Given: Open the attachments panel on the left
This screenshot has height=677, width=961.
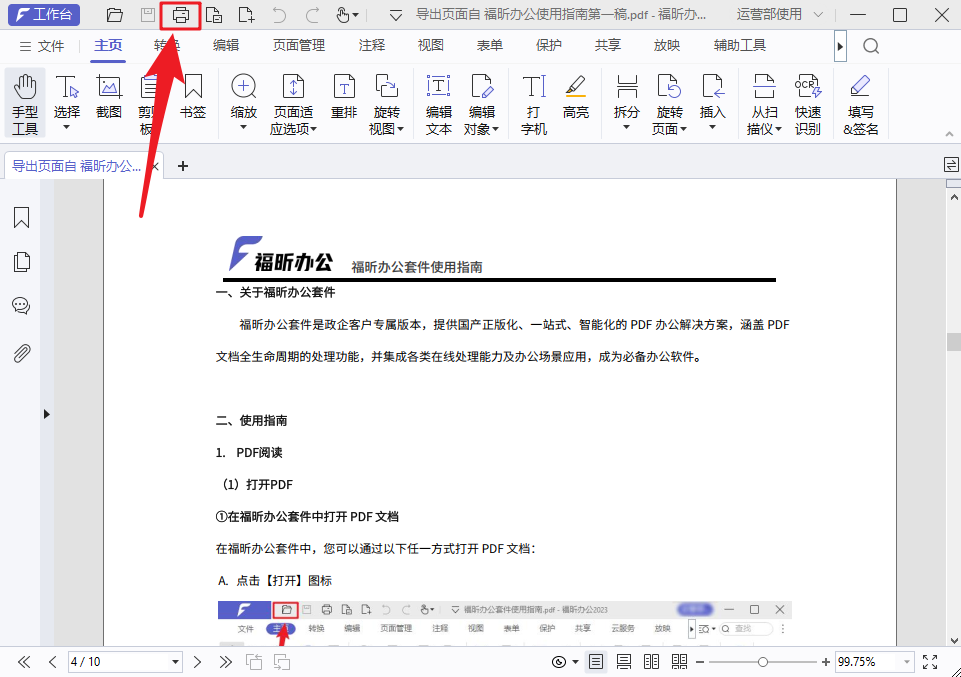Looking at the screenshot, I should [21, 352].
